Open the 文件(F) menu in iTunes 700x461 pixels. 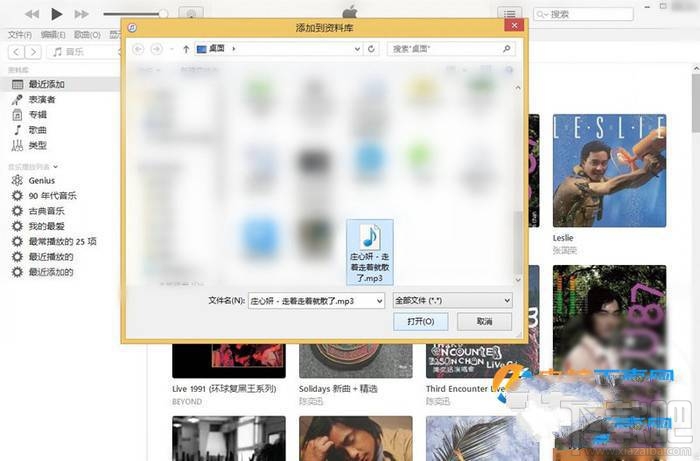pos(20,35)
